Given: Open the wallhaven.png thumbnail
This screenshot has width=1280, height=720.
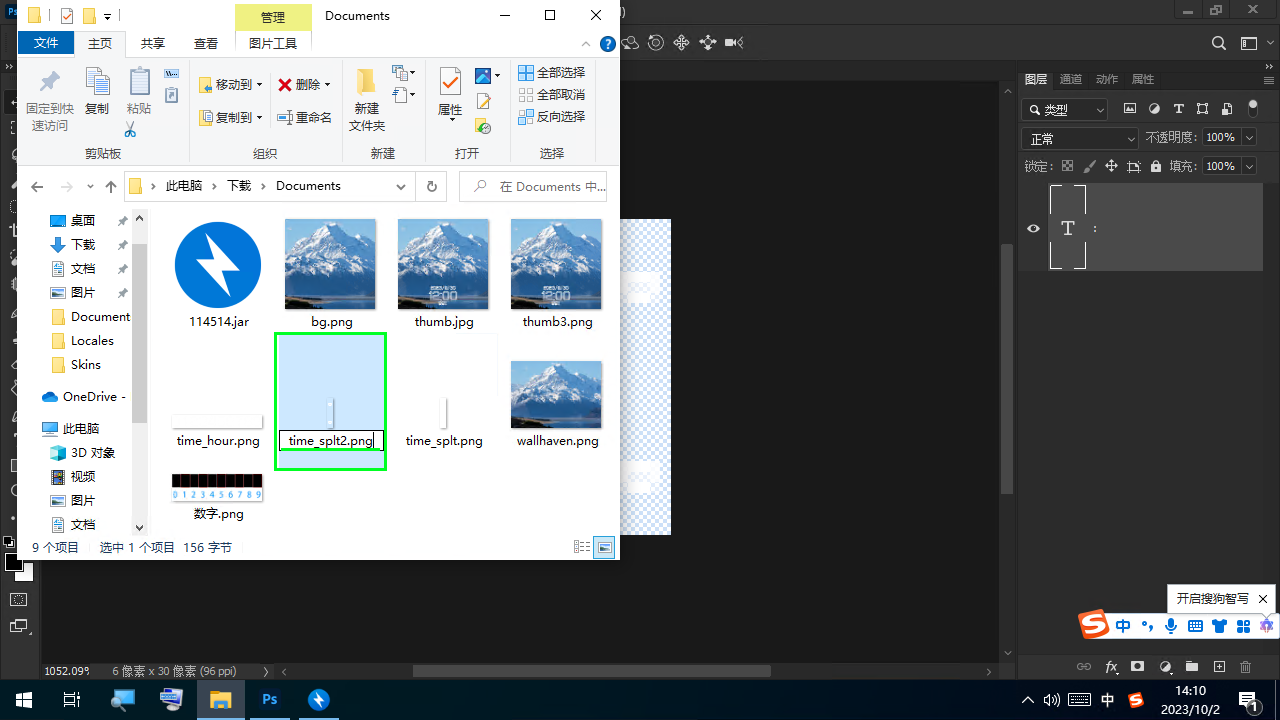Looking at the screenshot, I should tap(556, 395).
